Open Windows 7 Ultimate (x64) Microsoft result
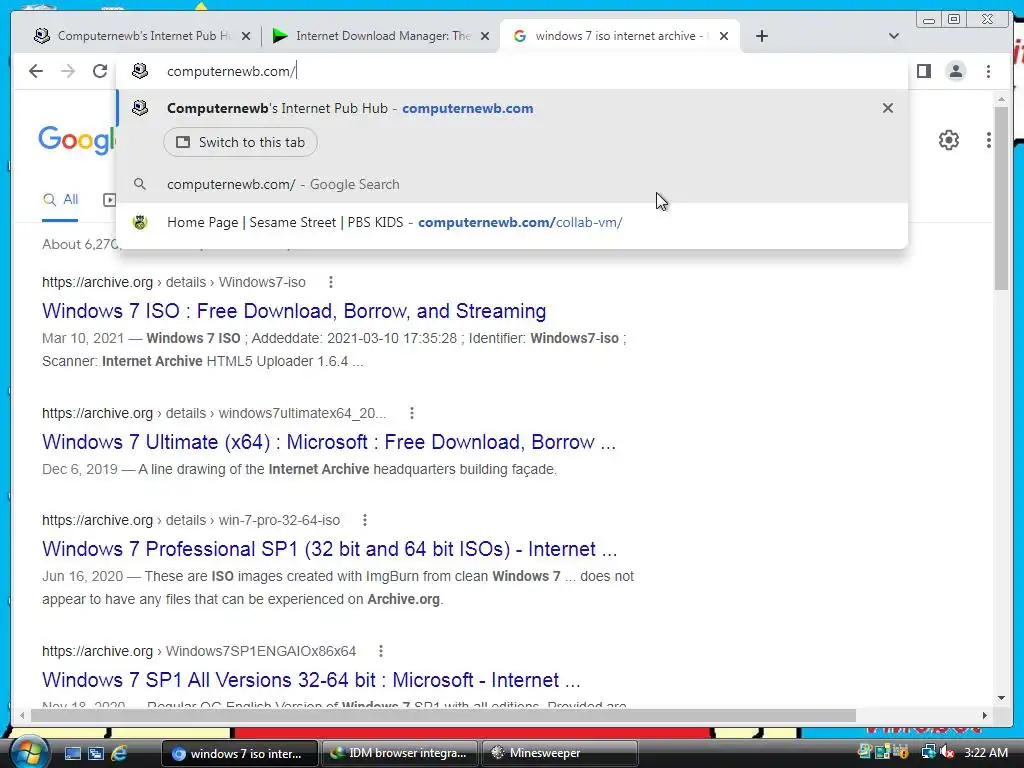The image size is (1024, 768). (328, 442)
